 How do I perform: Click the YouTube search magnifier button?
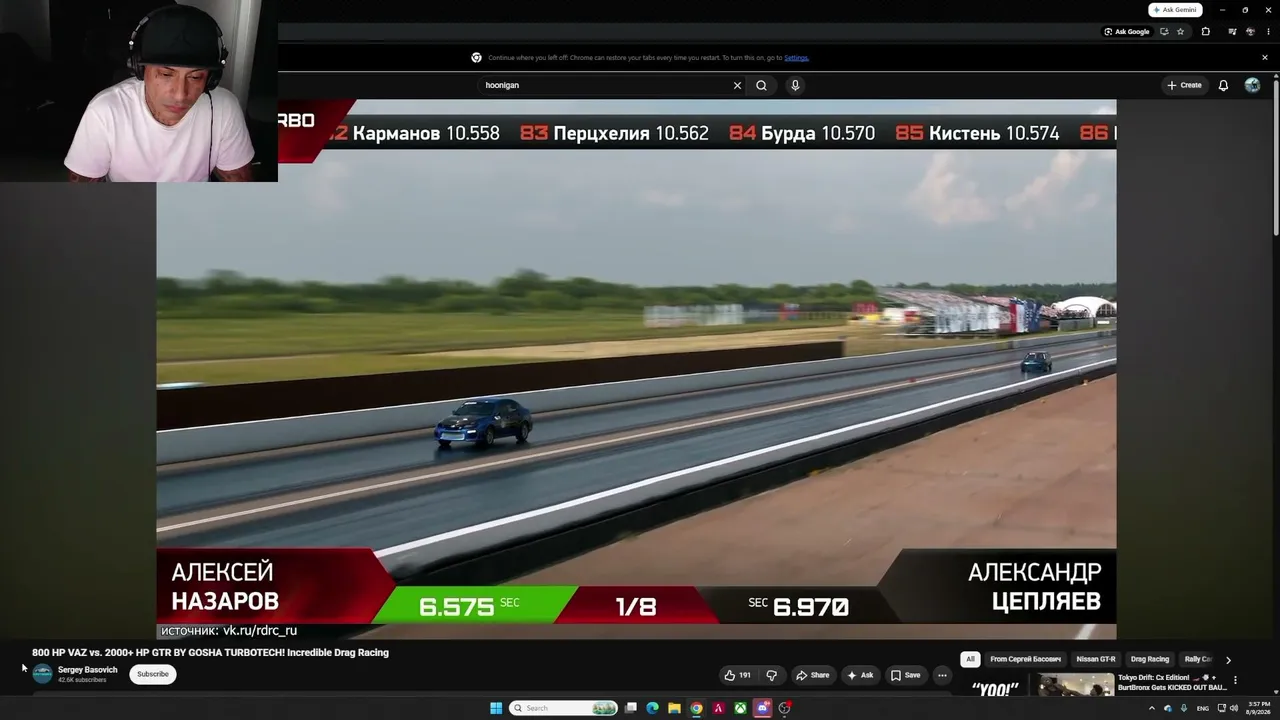click(x=761, y=86)
